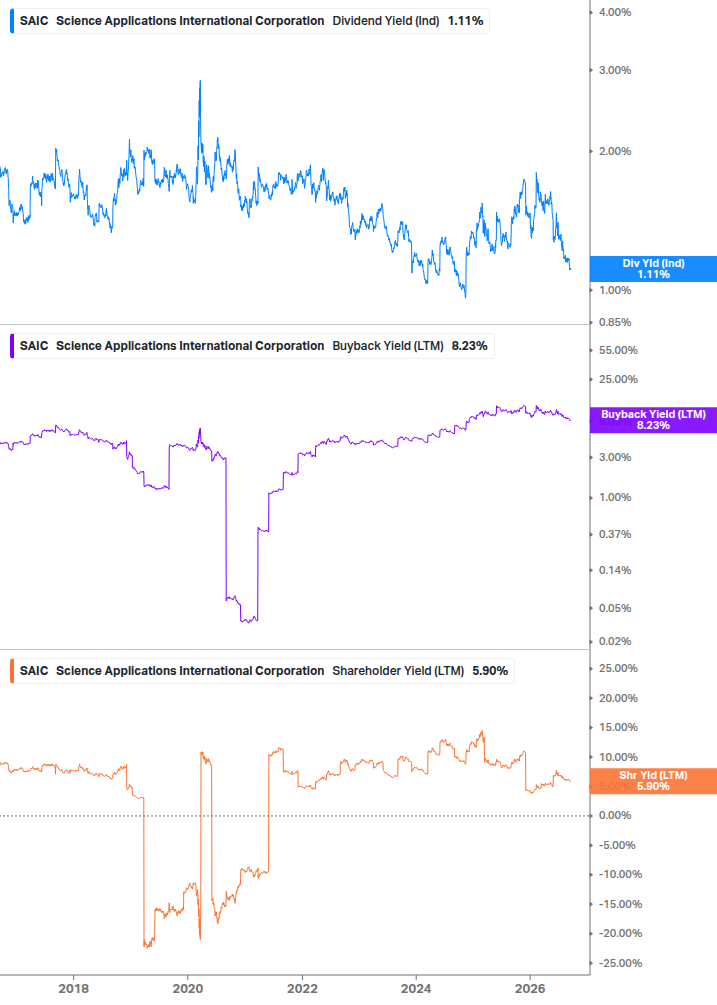Click the 2.00% dividend yield axis label
This screenshot has width=717, height=1005.
615,151
